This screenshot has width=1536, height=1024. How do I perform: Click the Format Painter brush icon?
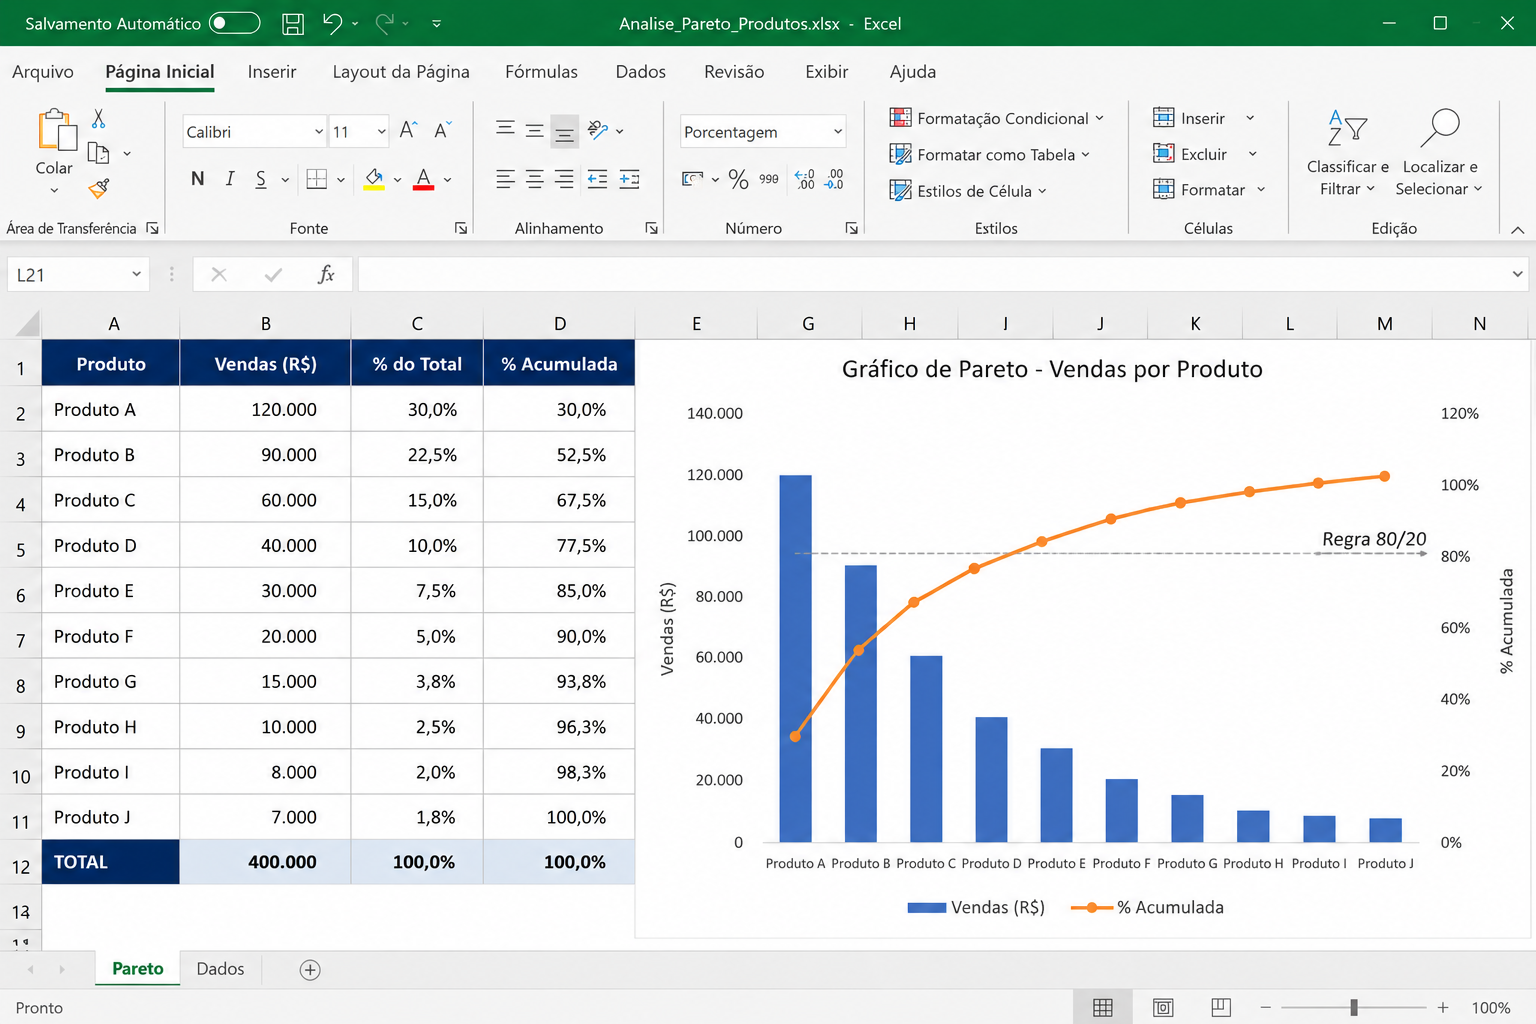(99, 187)
